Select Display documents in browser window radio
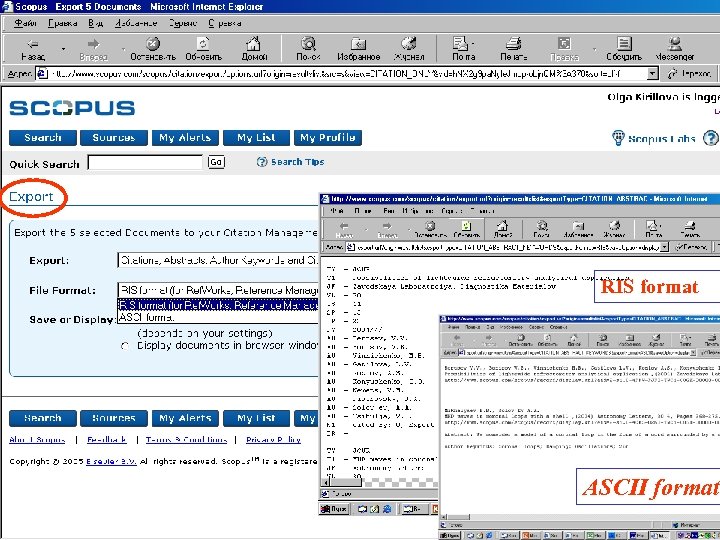 click(124, 346)
